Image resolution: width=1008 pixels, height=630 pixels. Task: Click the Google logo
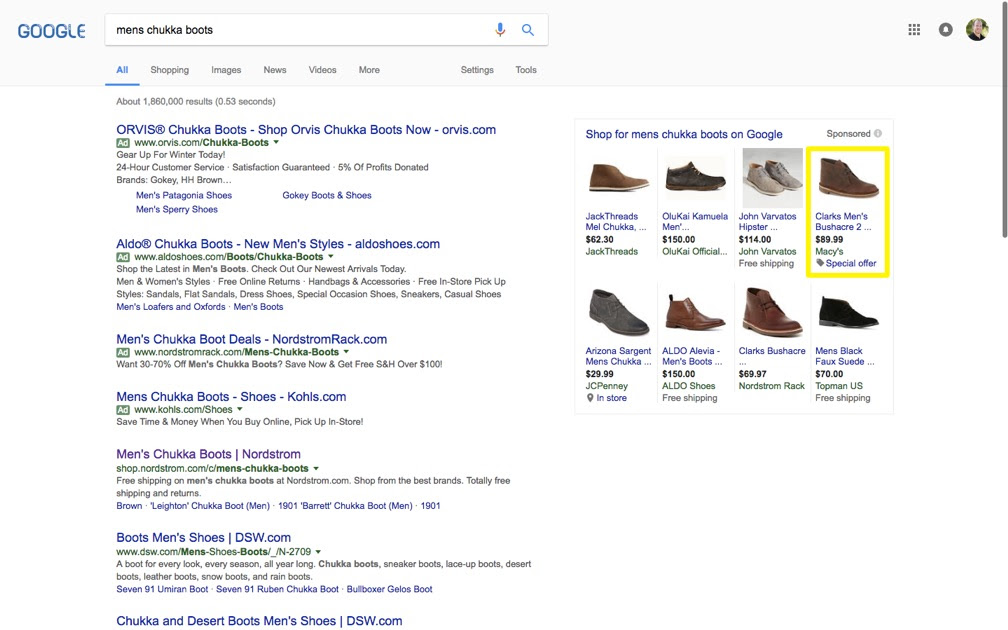click(x=51, y=30)
